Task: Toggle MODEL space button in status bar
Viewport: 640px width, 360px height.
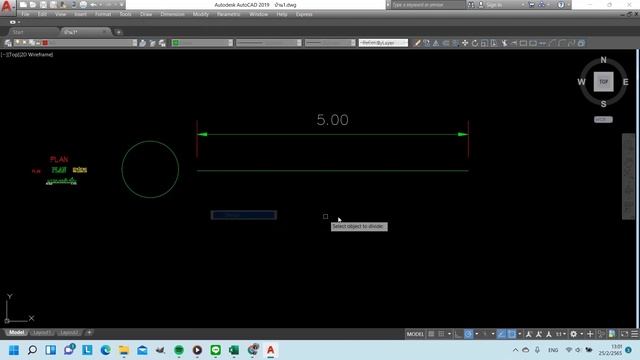Action: [x=415, y=334]
